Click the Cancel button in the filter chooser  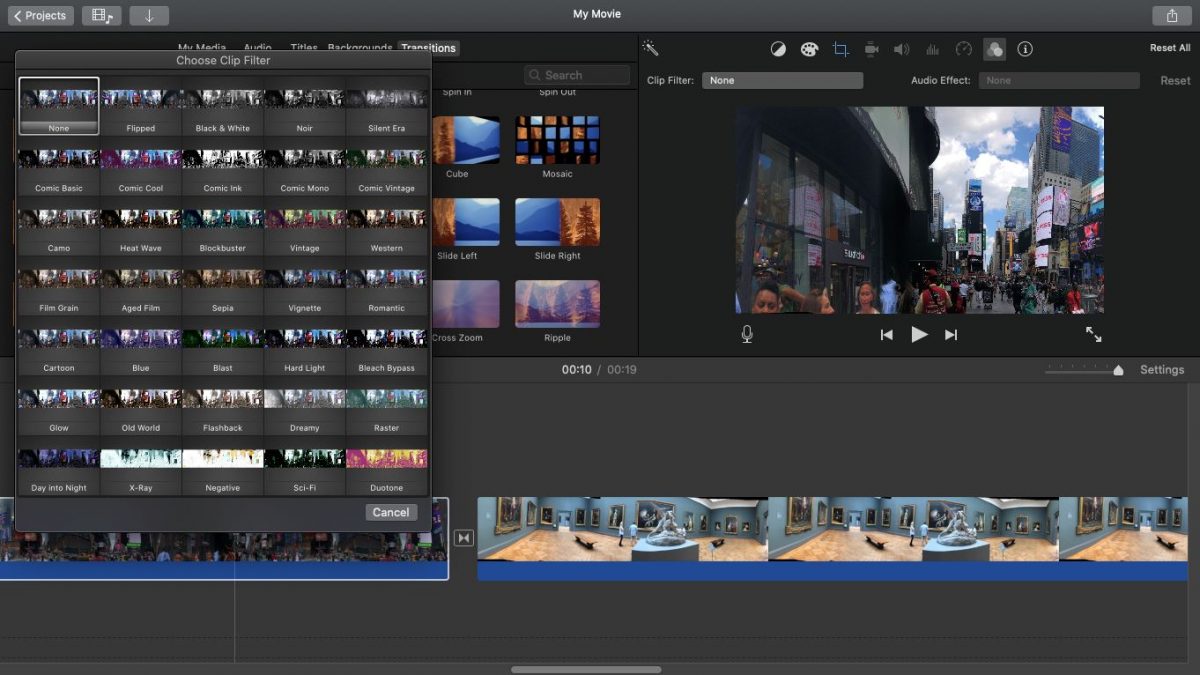[x=390, y=512]
